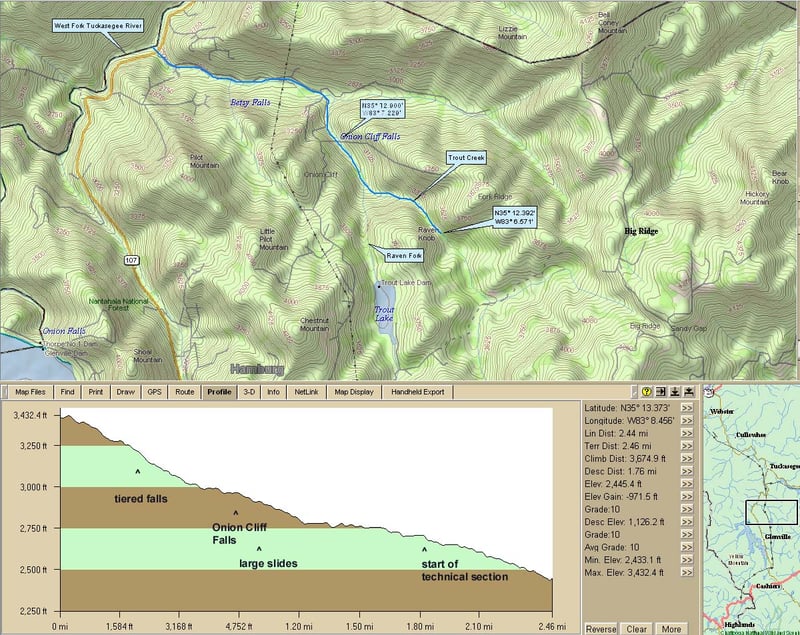Viewport: 800px width, 635px height.
Task: Click Glenville in the overview map
Action: [778, 537]
